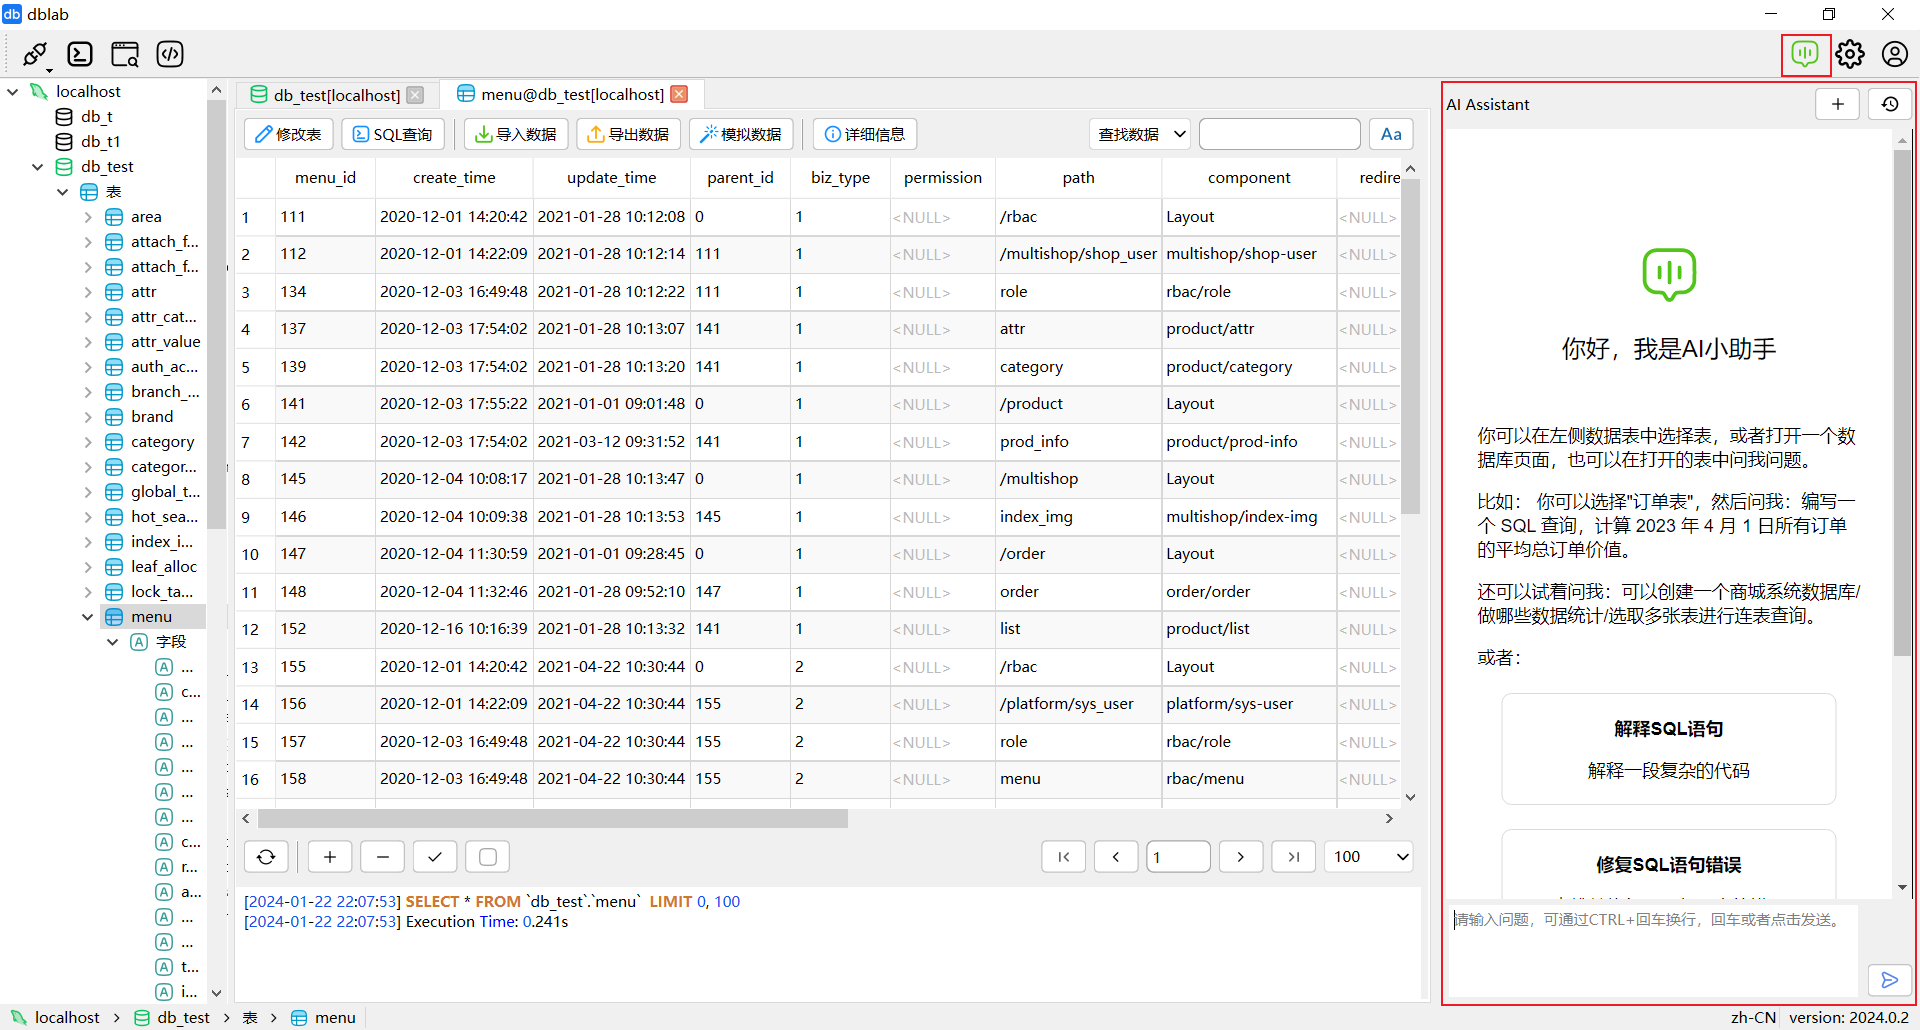Viewport: 1920px width, 1030px height.
Task: Open settings gear icon
Action: (1850, 54)
